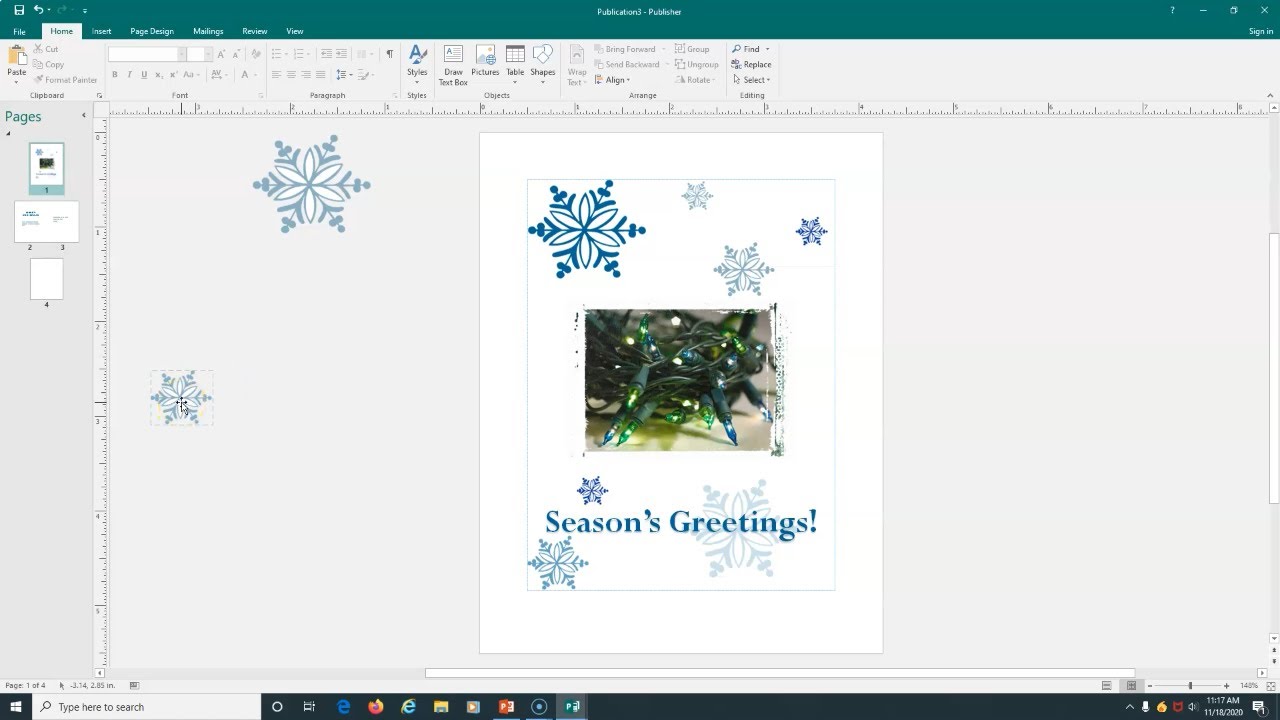Click the Paste button

(16, 64)
